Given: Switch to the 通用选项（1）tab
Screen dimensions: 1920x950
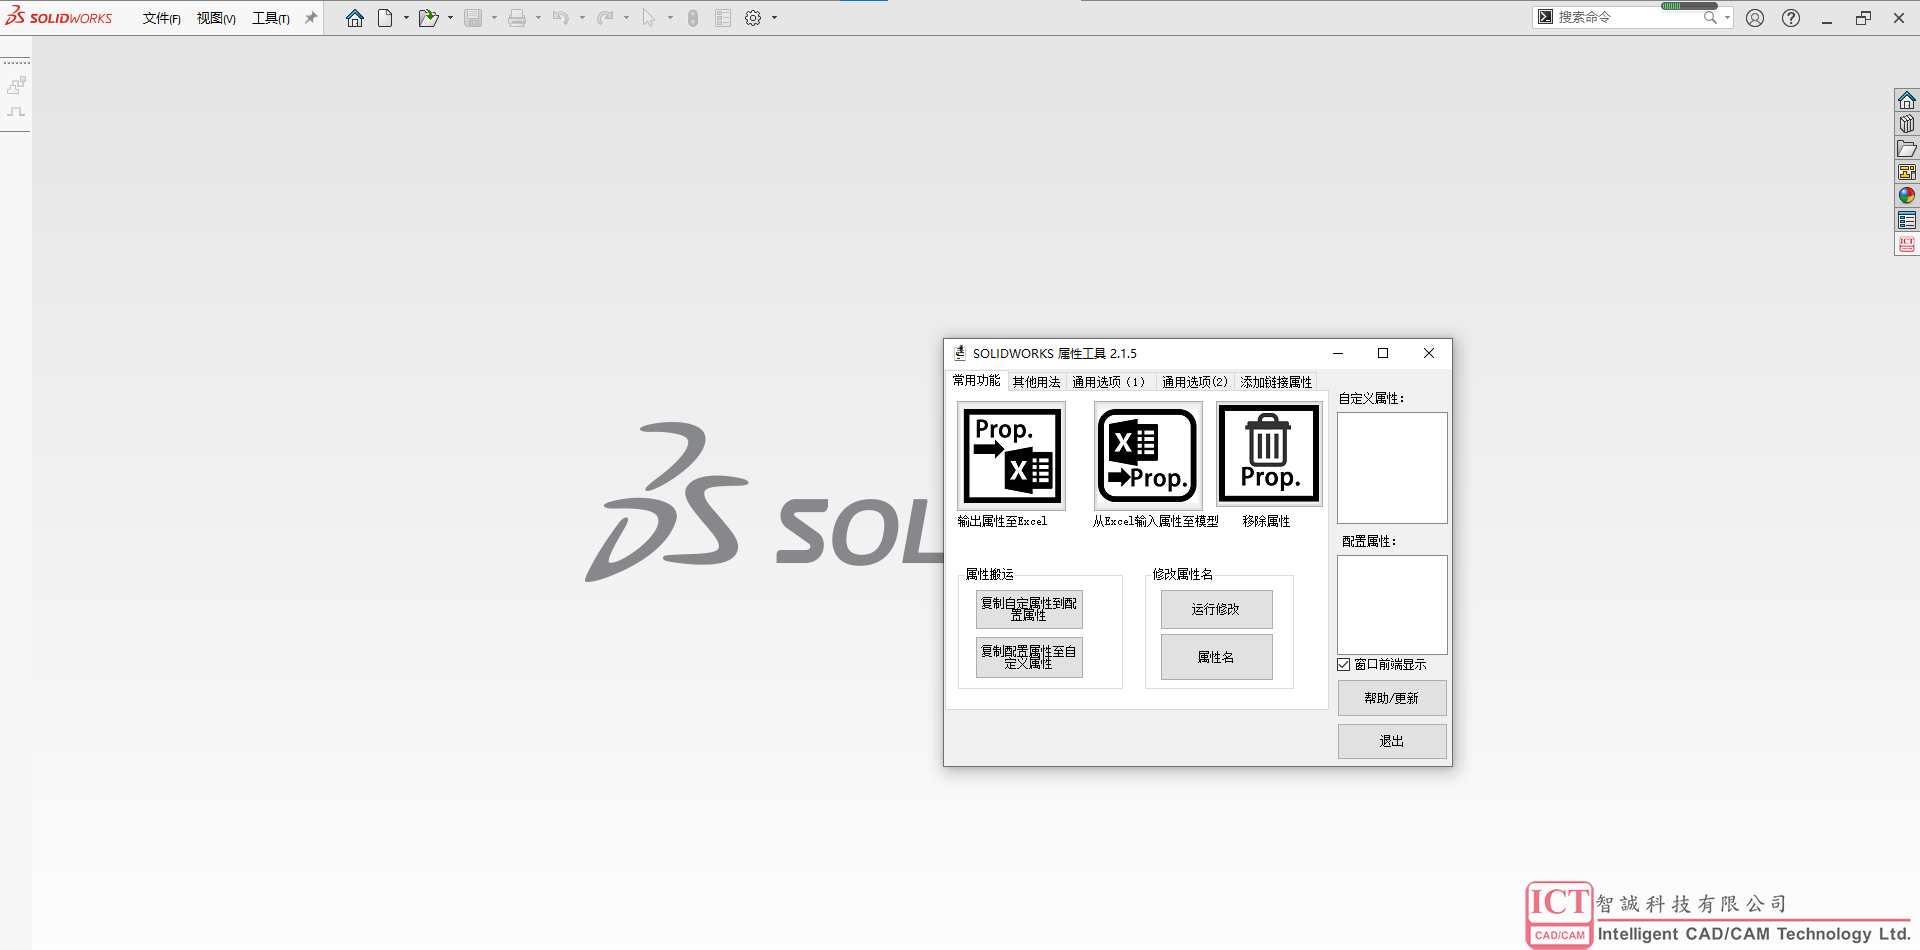Looking at the screenshot, I should 1111,382.
